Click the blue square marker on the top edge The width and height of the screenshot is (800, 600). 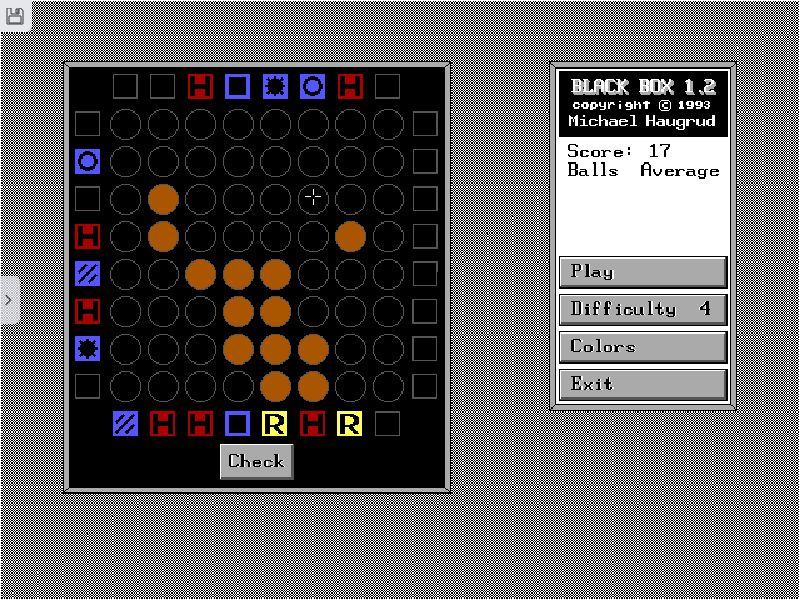click(237, 86)
